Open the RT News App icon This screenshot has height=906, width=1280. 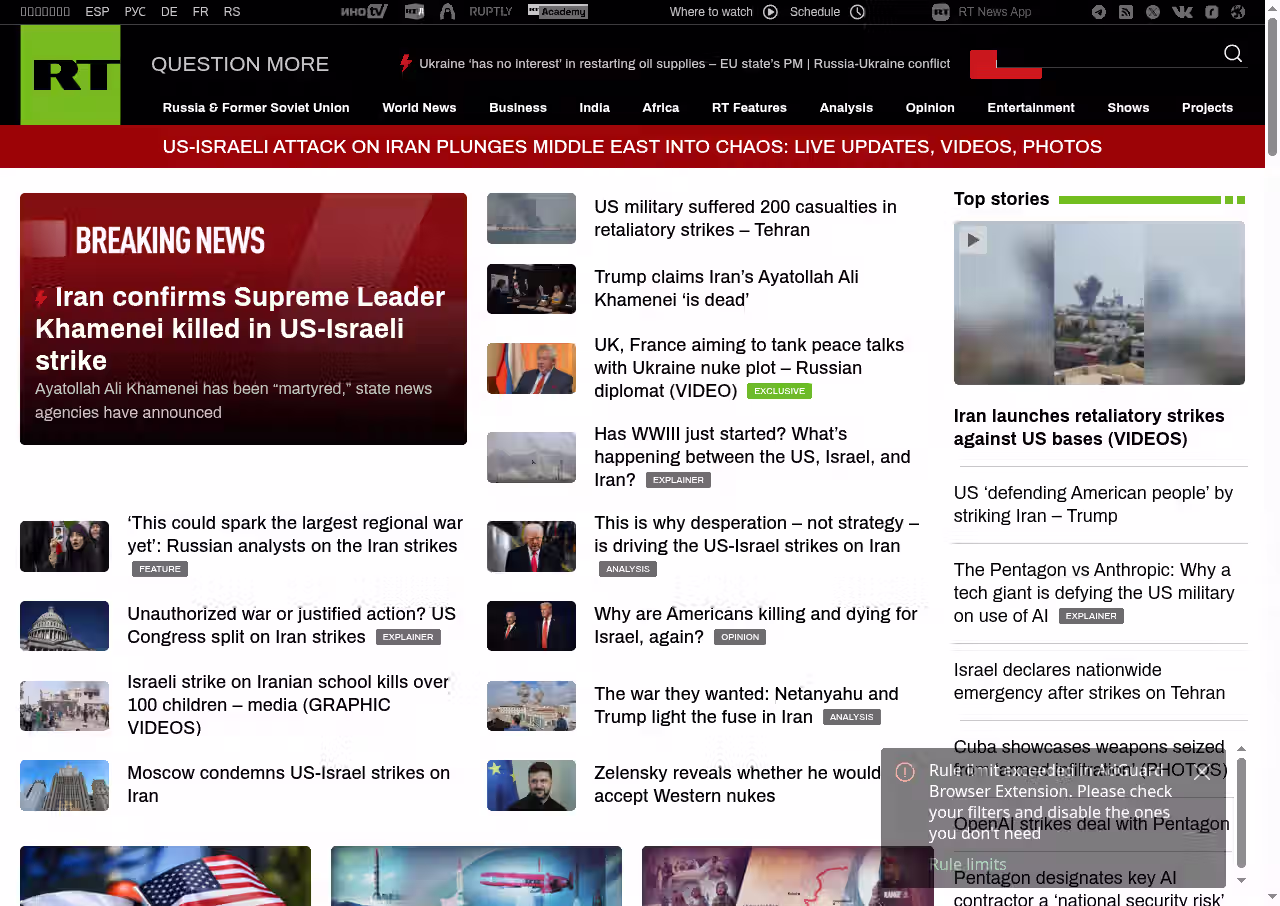click(940, 12)
